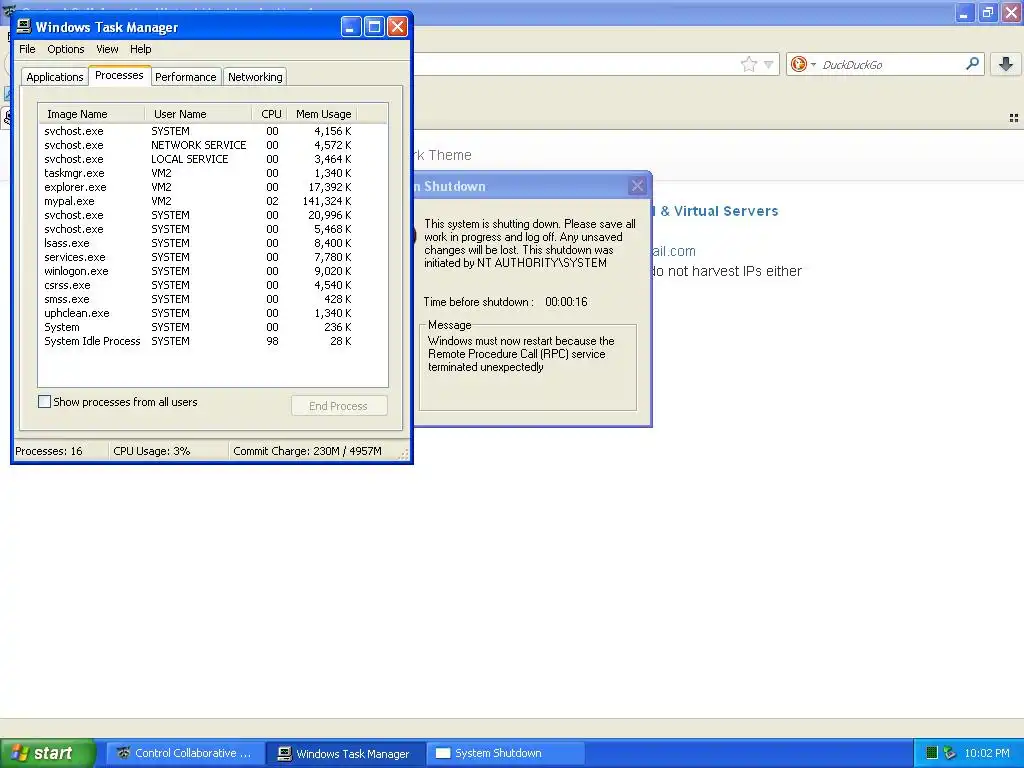
Task: Minimize the Windows Task Manager window
Action: coord(351,27)
